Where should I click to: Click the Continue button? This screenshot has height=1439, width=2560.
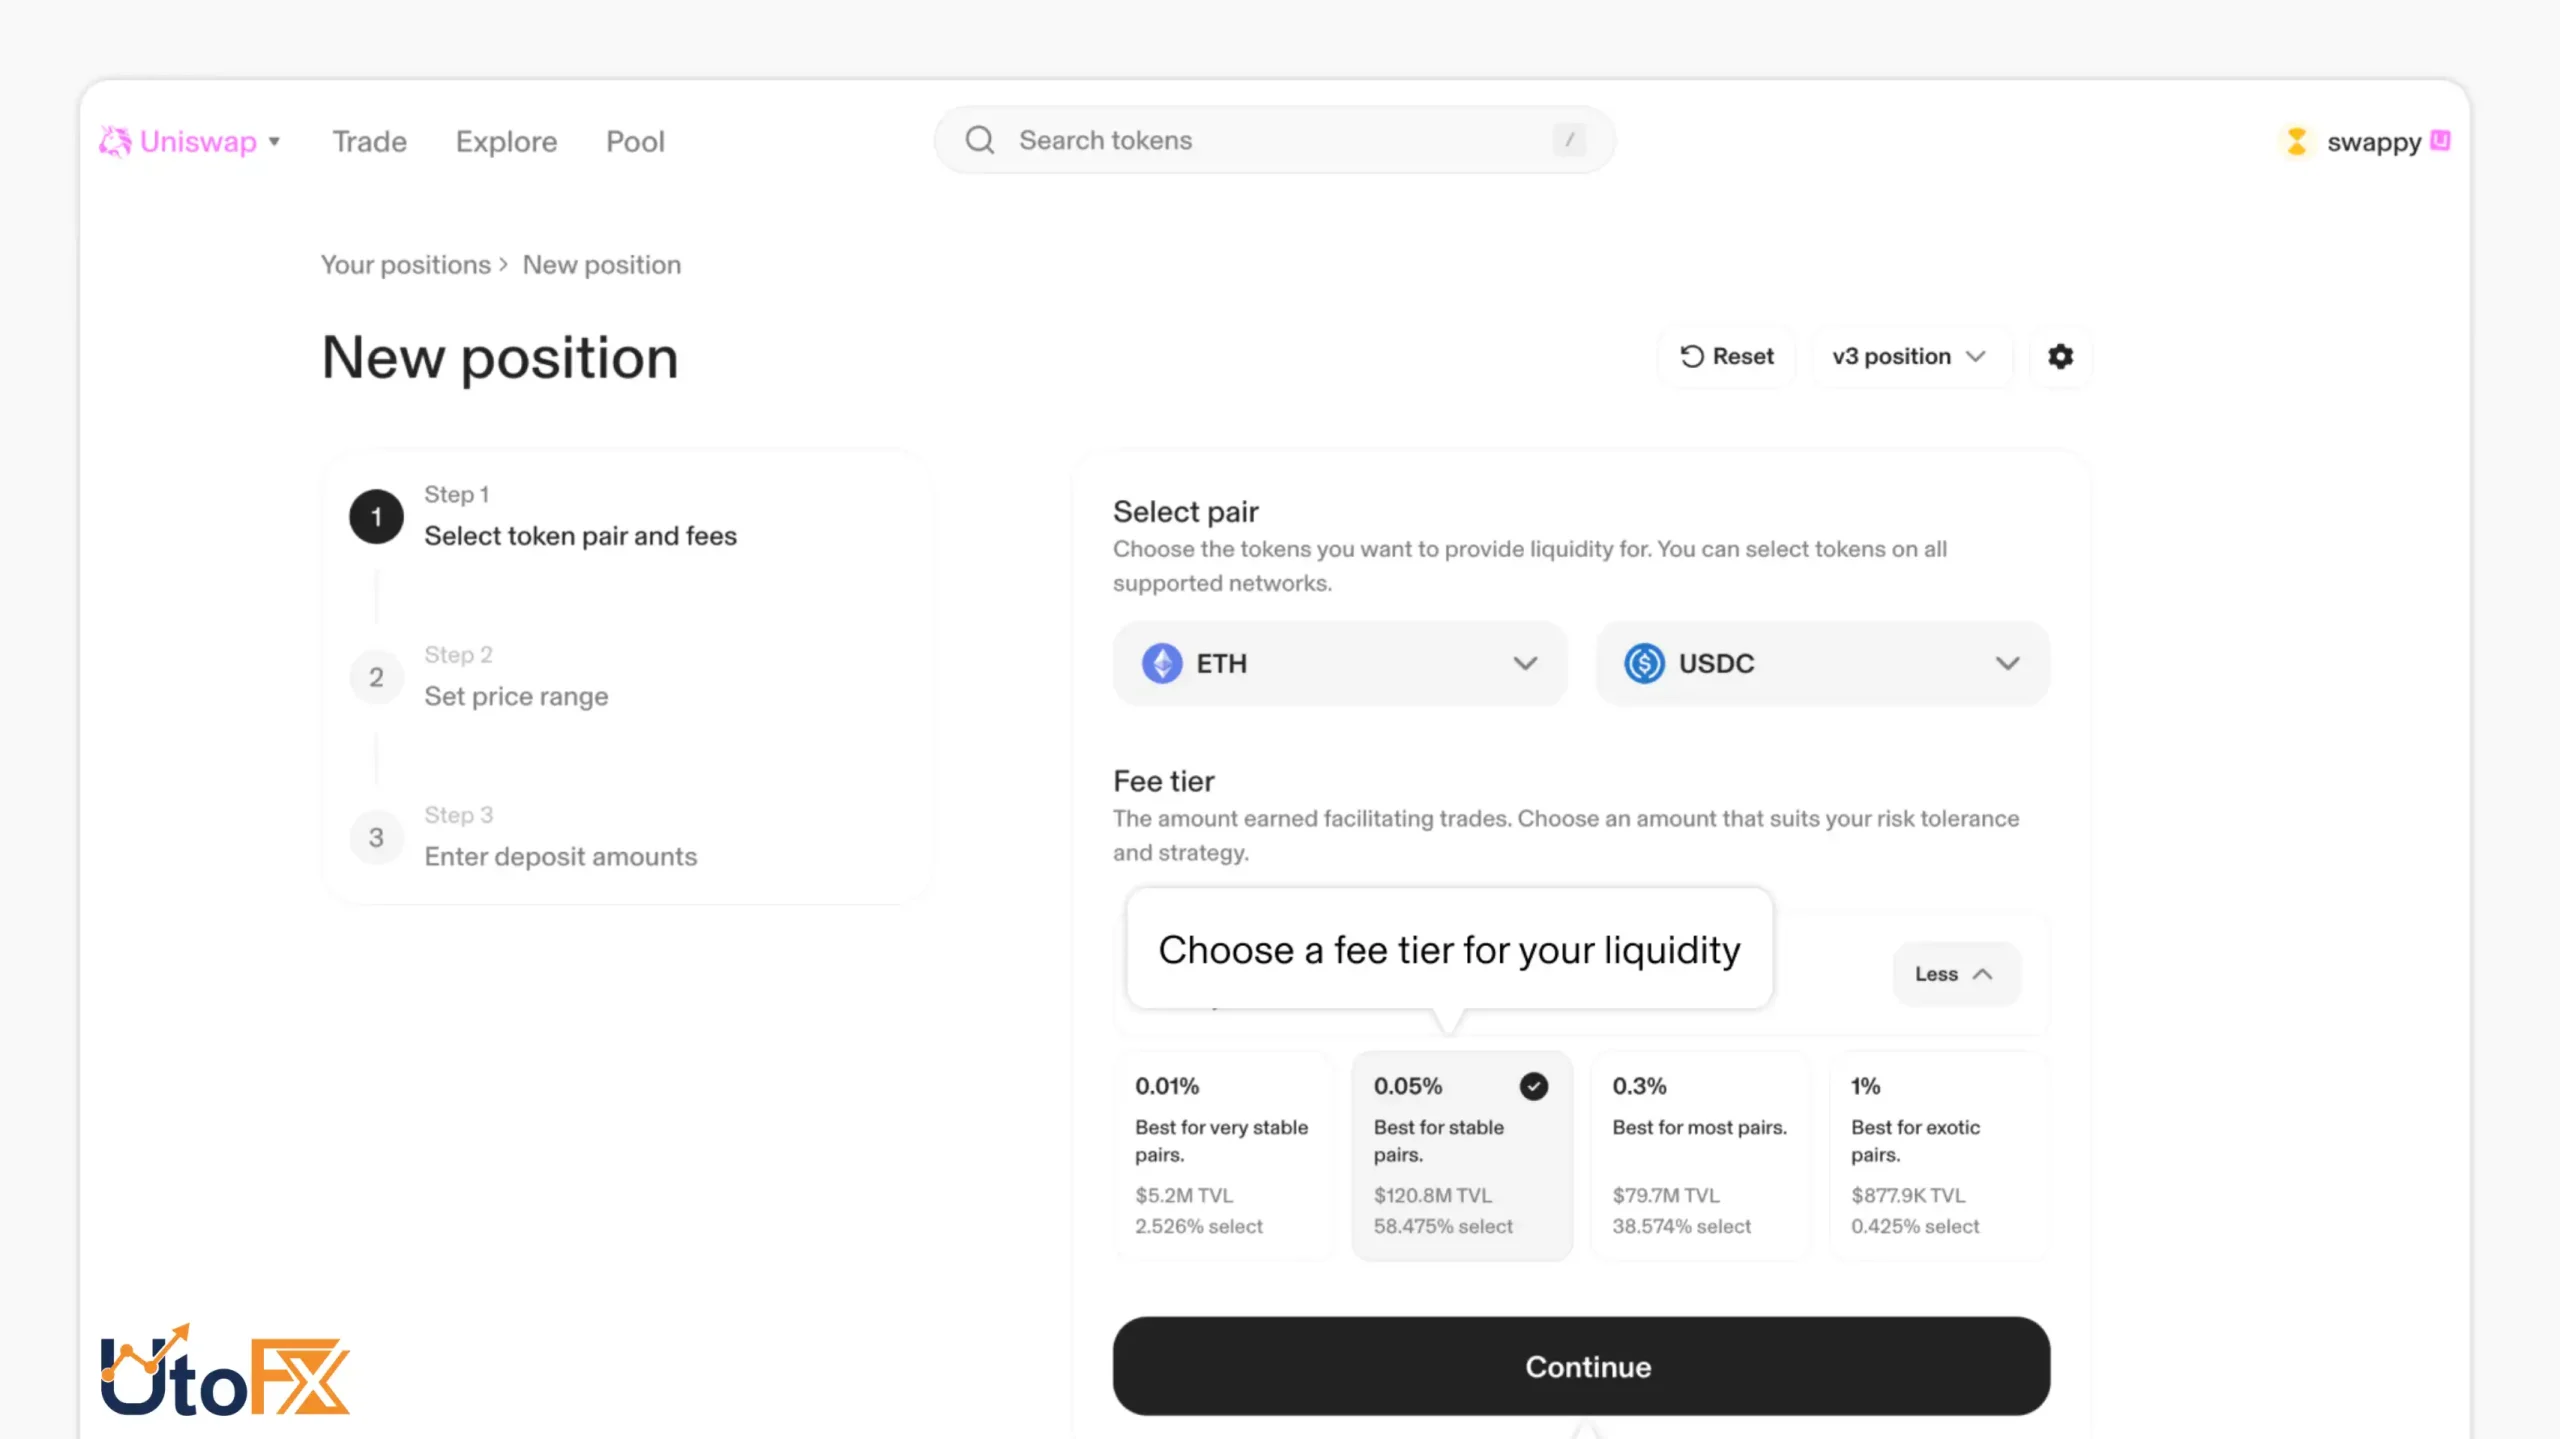[x=1581, y=1366]
